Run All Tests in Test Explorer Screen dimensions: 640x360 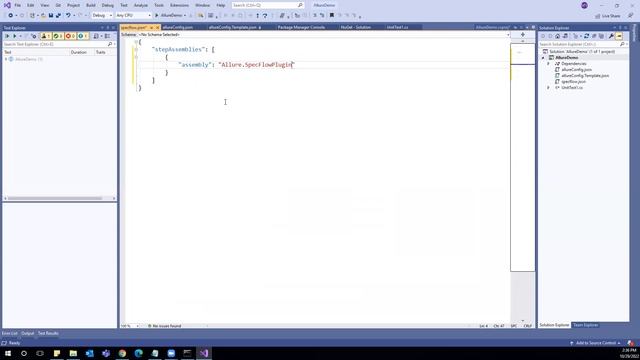coord(7,36)
